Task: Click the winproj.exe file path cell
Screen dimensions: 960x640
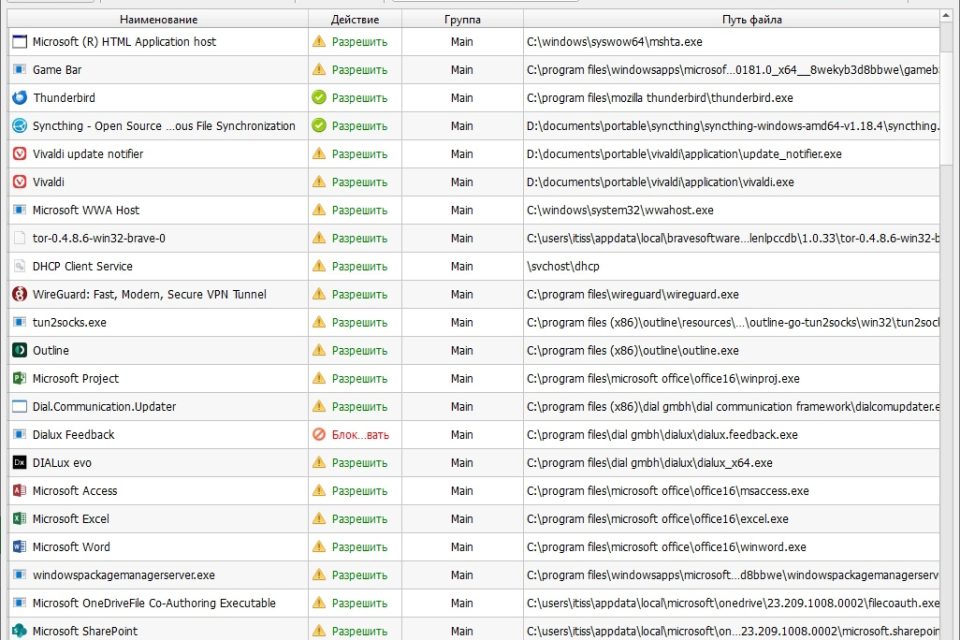Action: (x=732, y=378)
